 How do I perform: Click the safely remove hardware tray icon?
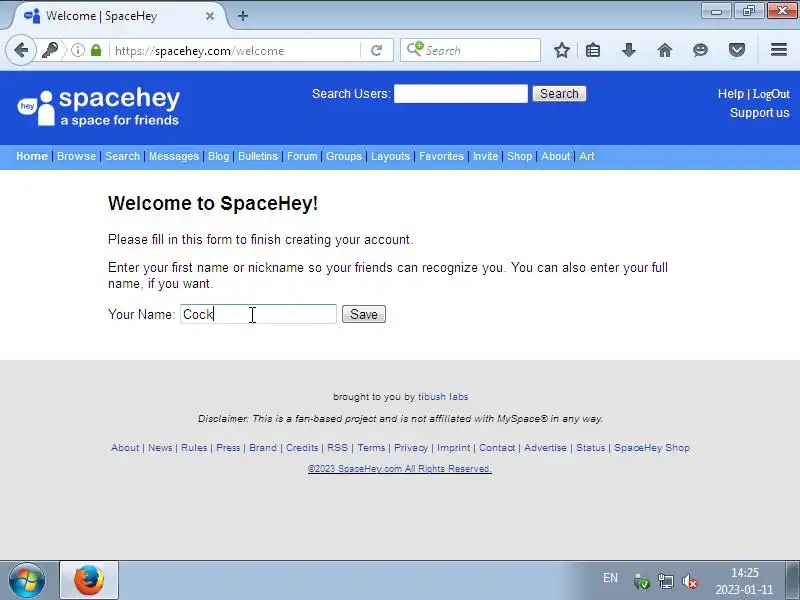coord(641,581)
